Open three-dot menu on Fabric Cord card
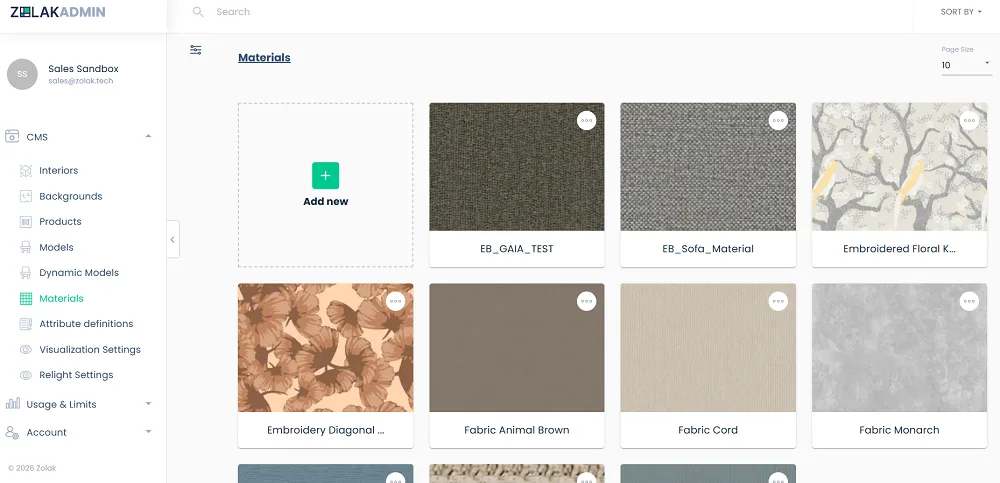This screenshot has width=1000, height=483. click(x=778, y=301)
